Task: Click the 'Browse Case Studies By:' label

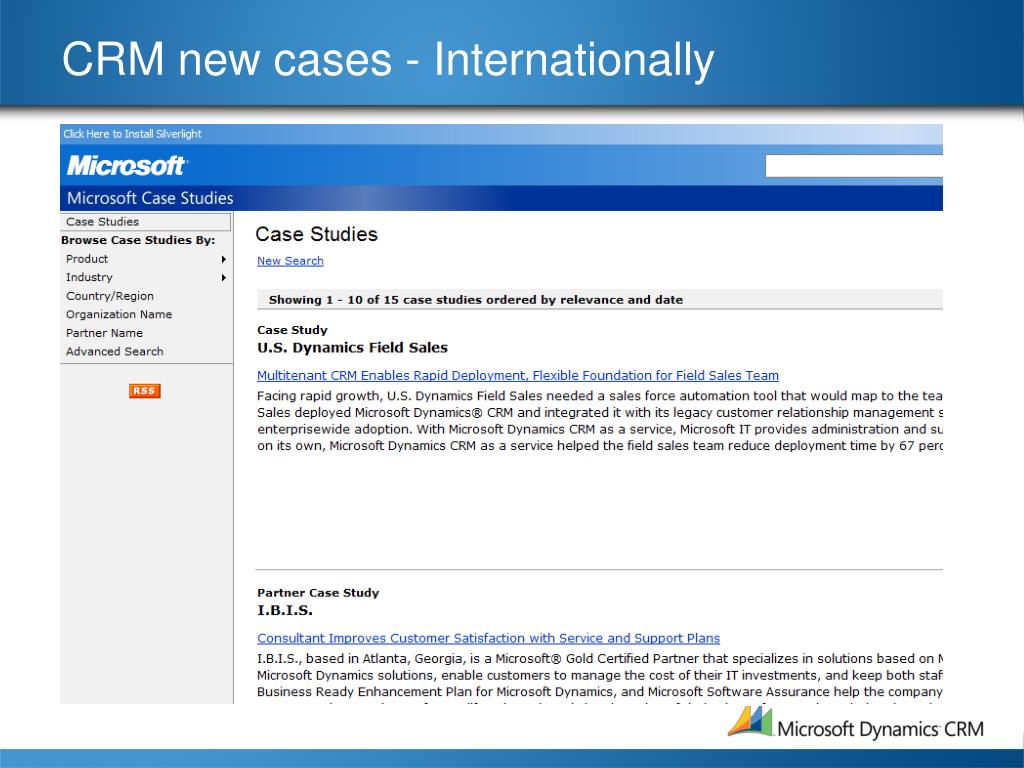Action: [138, 240]
